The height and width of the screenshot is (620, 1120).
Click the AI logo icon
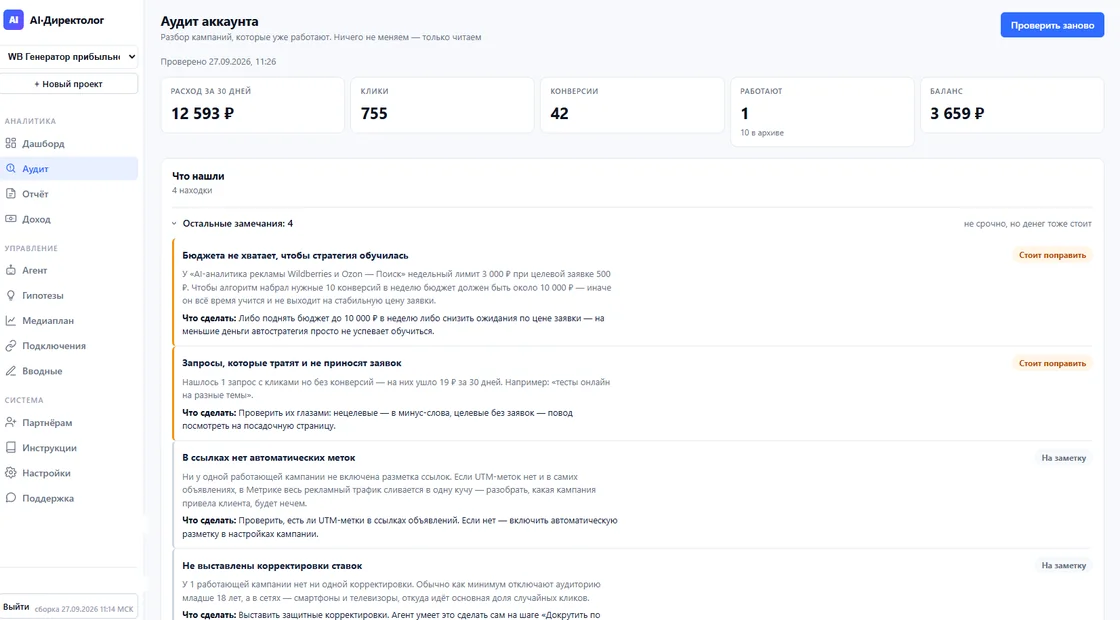tap(14, 20)
